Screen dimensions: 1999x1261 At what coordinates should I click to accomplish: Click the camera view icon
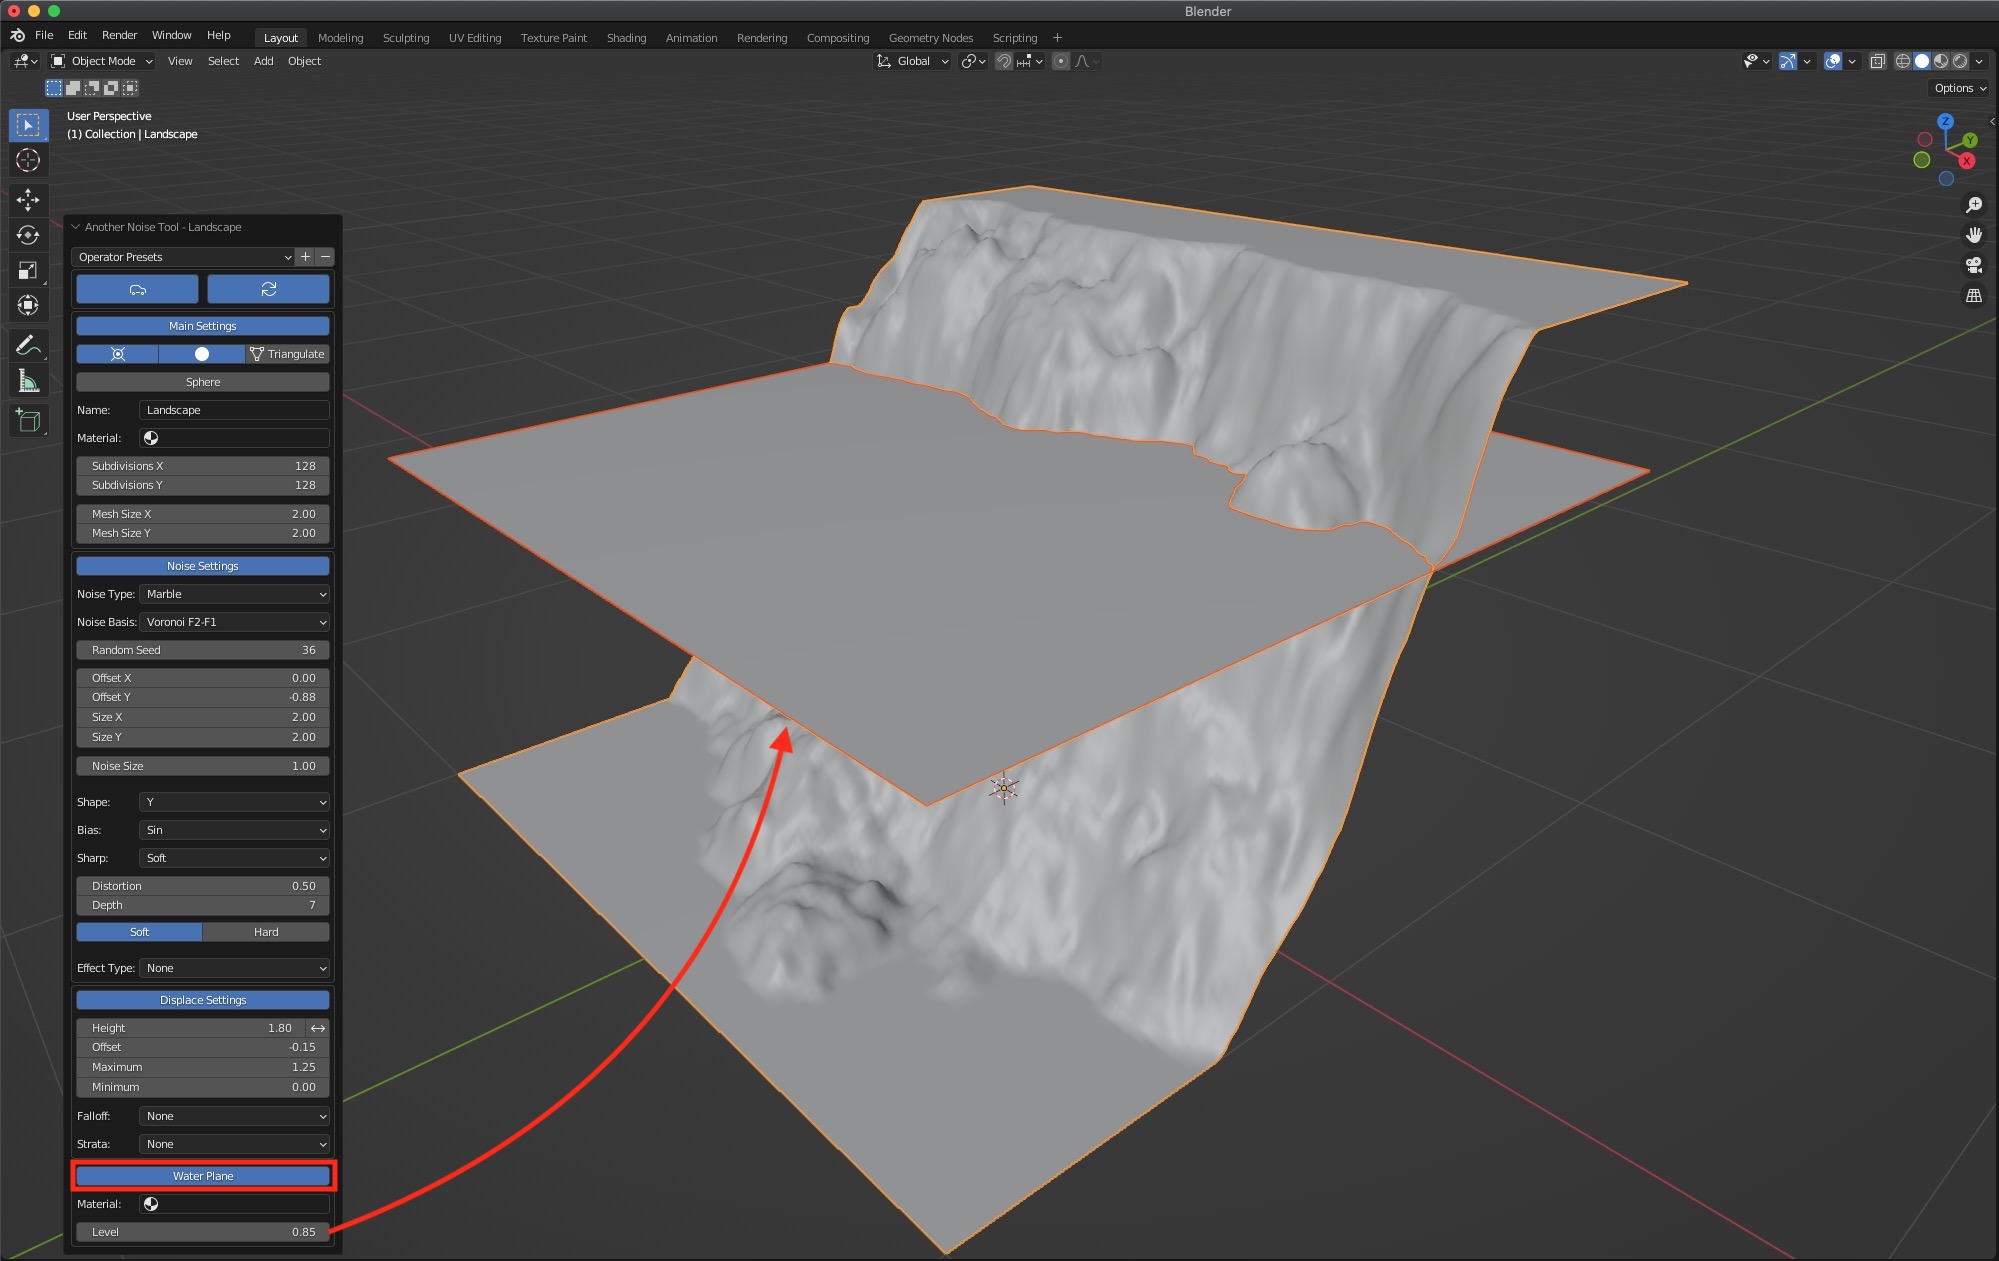tap(1974, 265)
